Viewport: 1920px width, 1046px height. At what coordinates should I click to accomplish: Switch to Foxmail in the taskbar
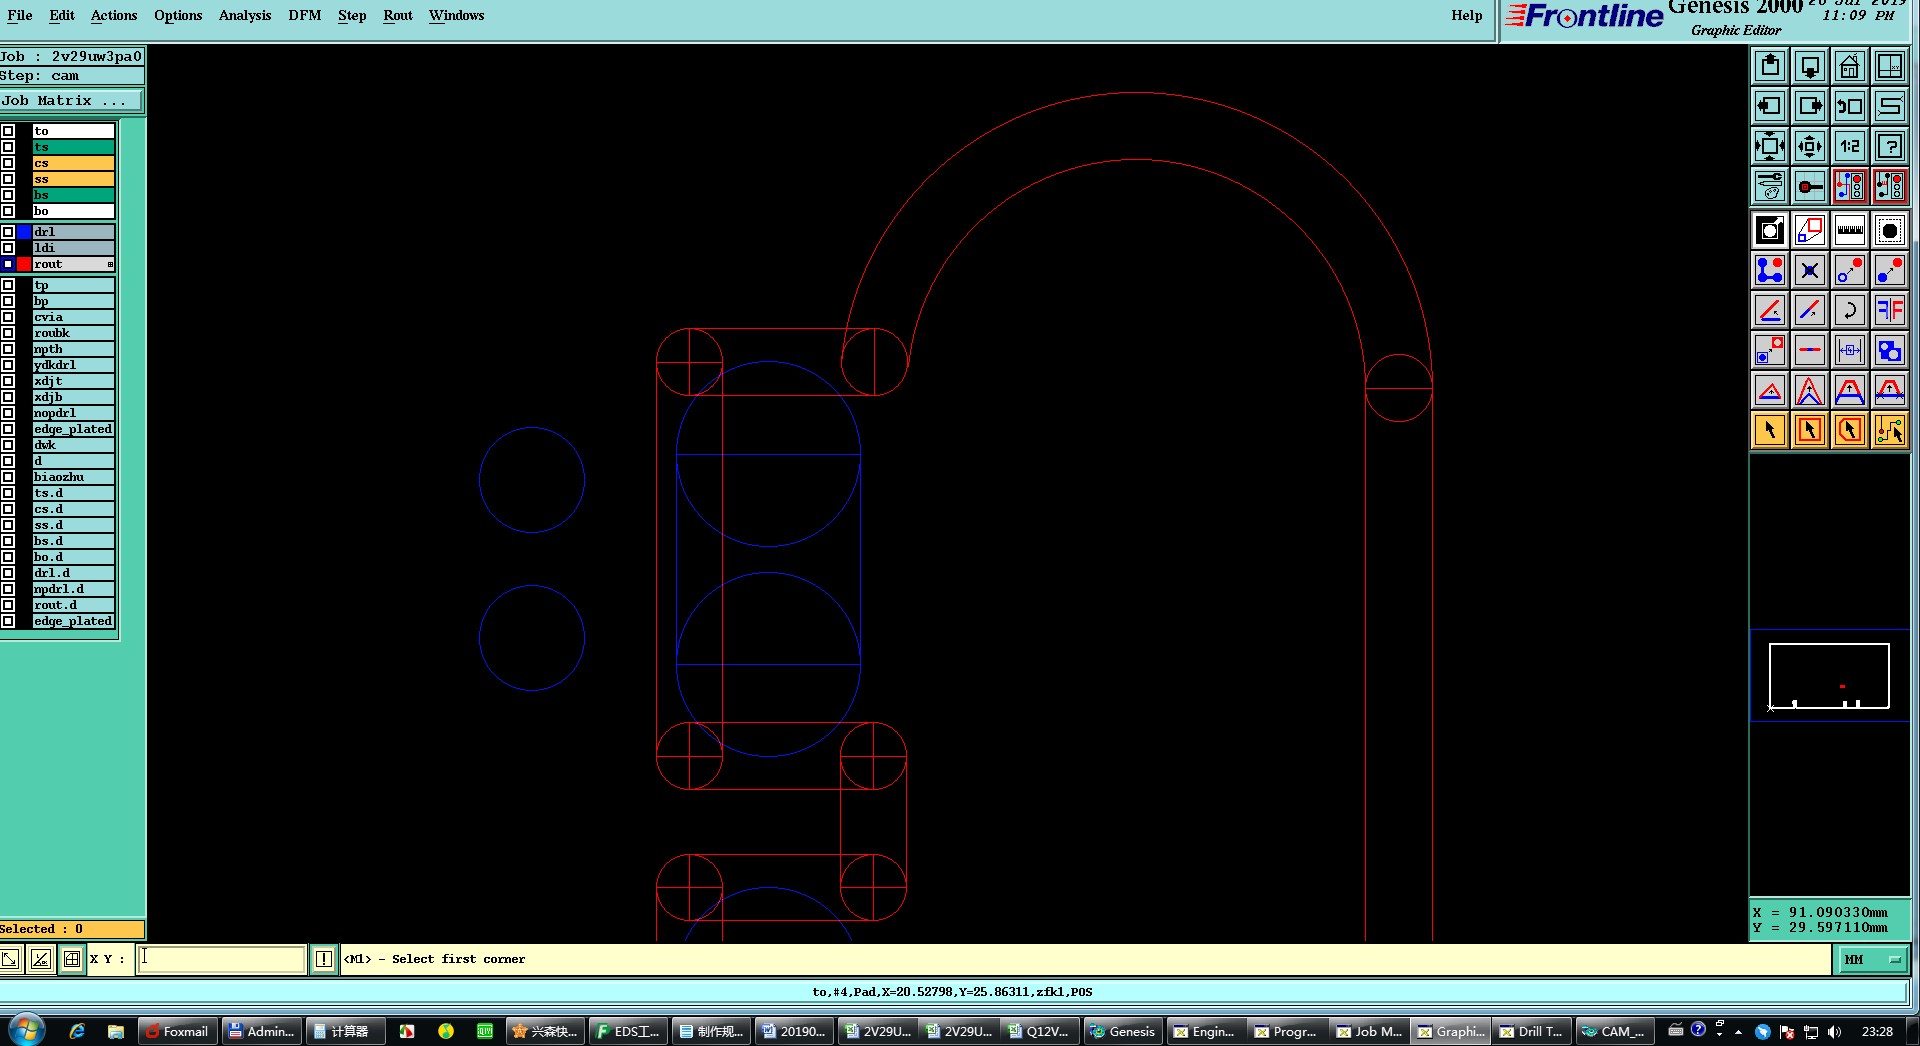pos(177,1031)
